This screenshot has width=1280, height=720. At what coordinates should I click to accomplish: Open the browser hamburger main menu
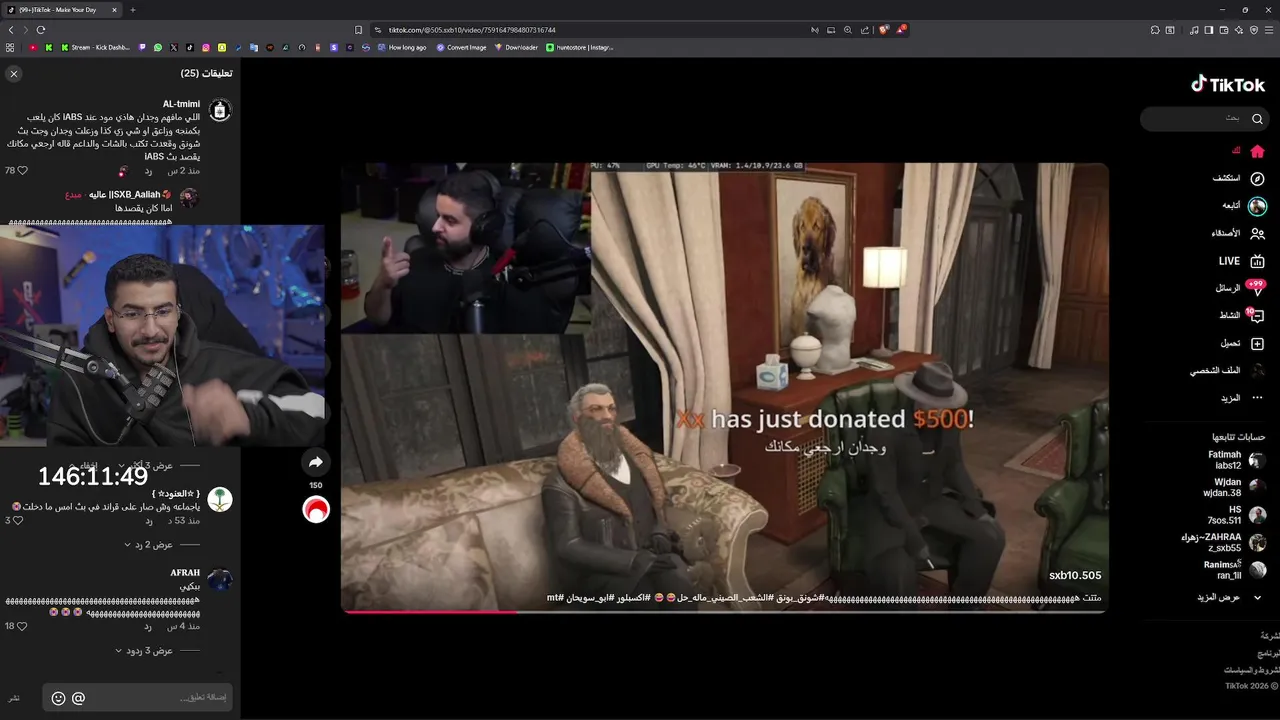[1269, 30]
